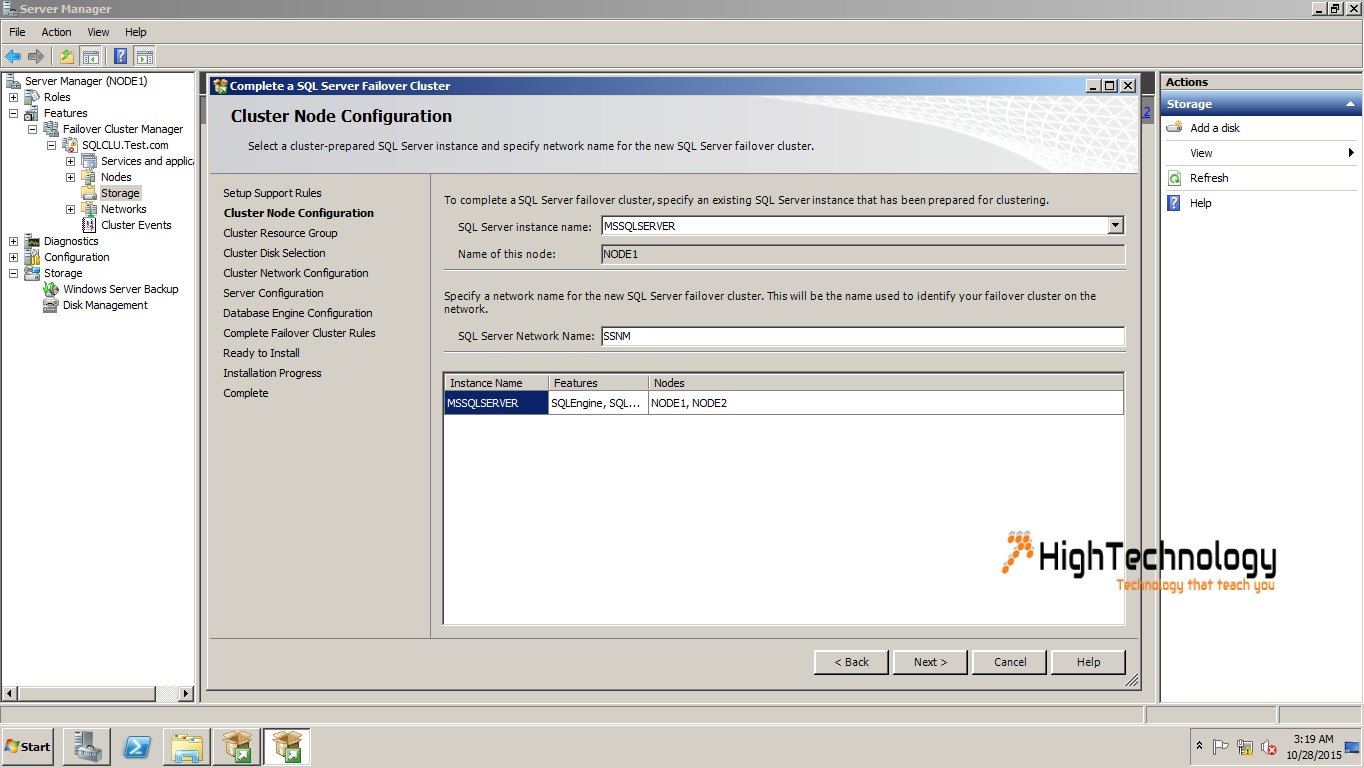This screenshot has width=1364, height=768.
Task: Collapse the SQLCLU.Test.com node
Action: tap(51, 145)
